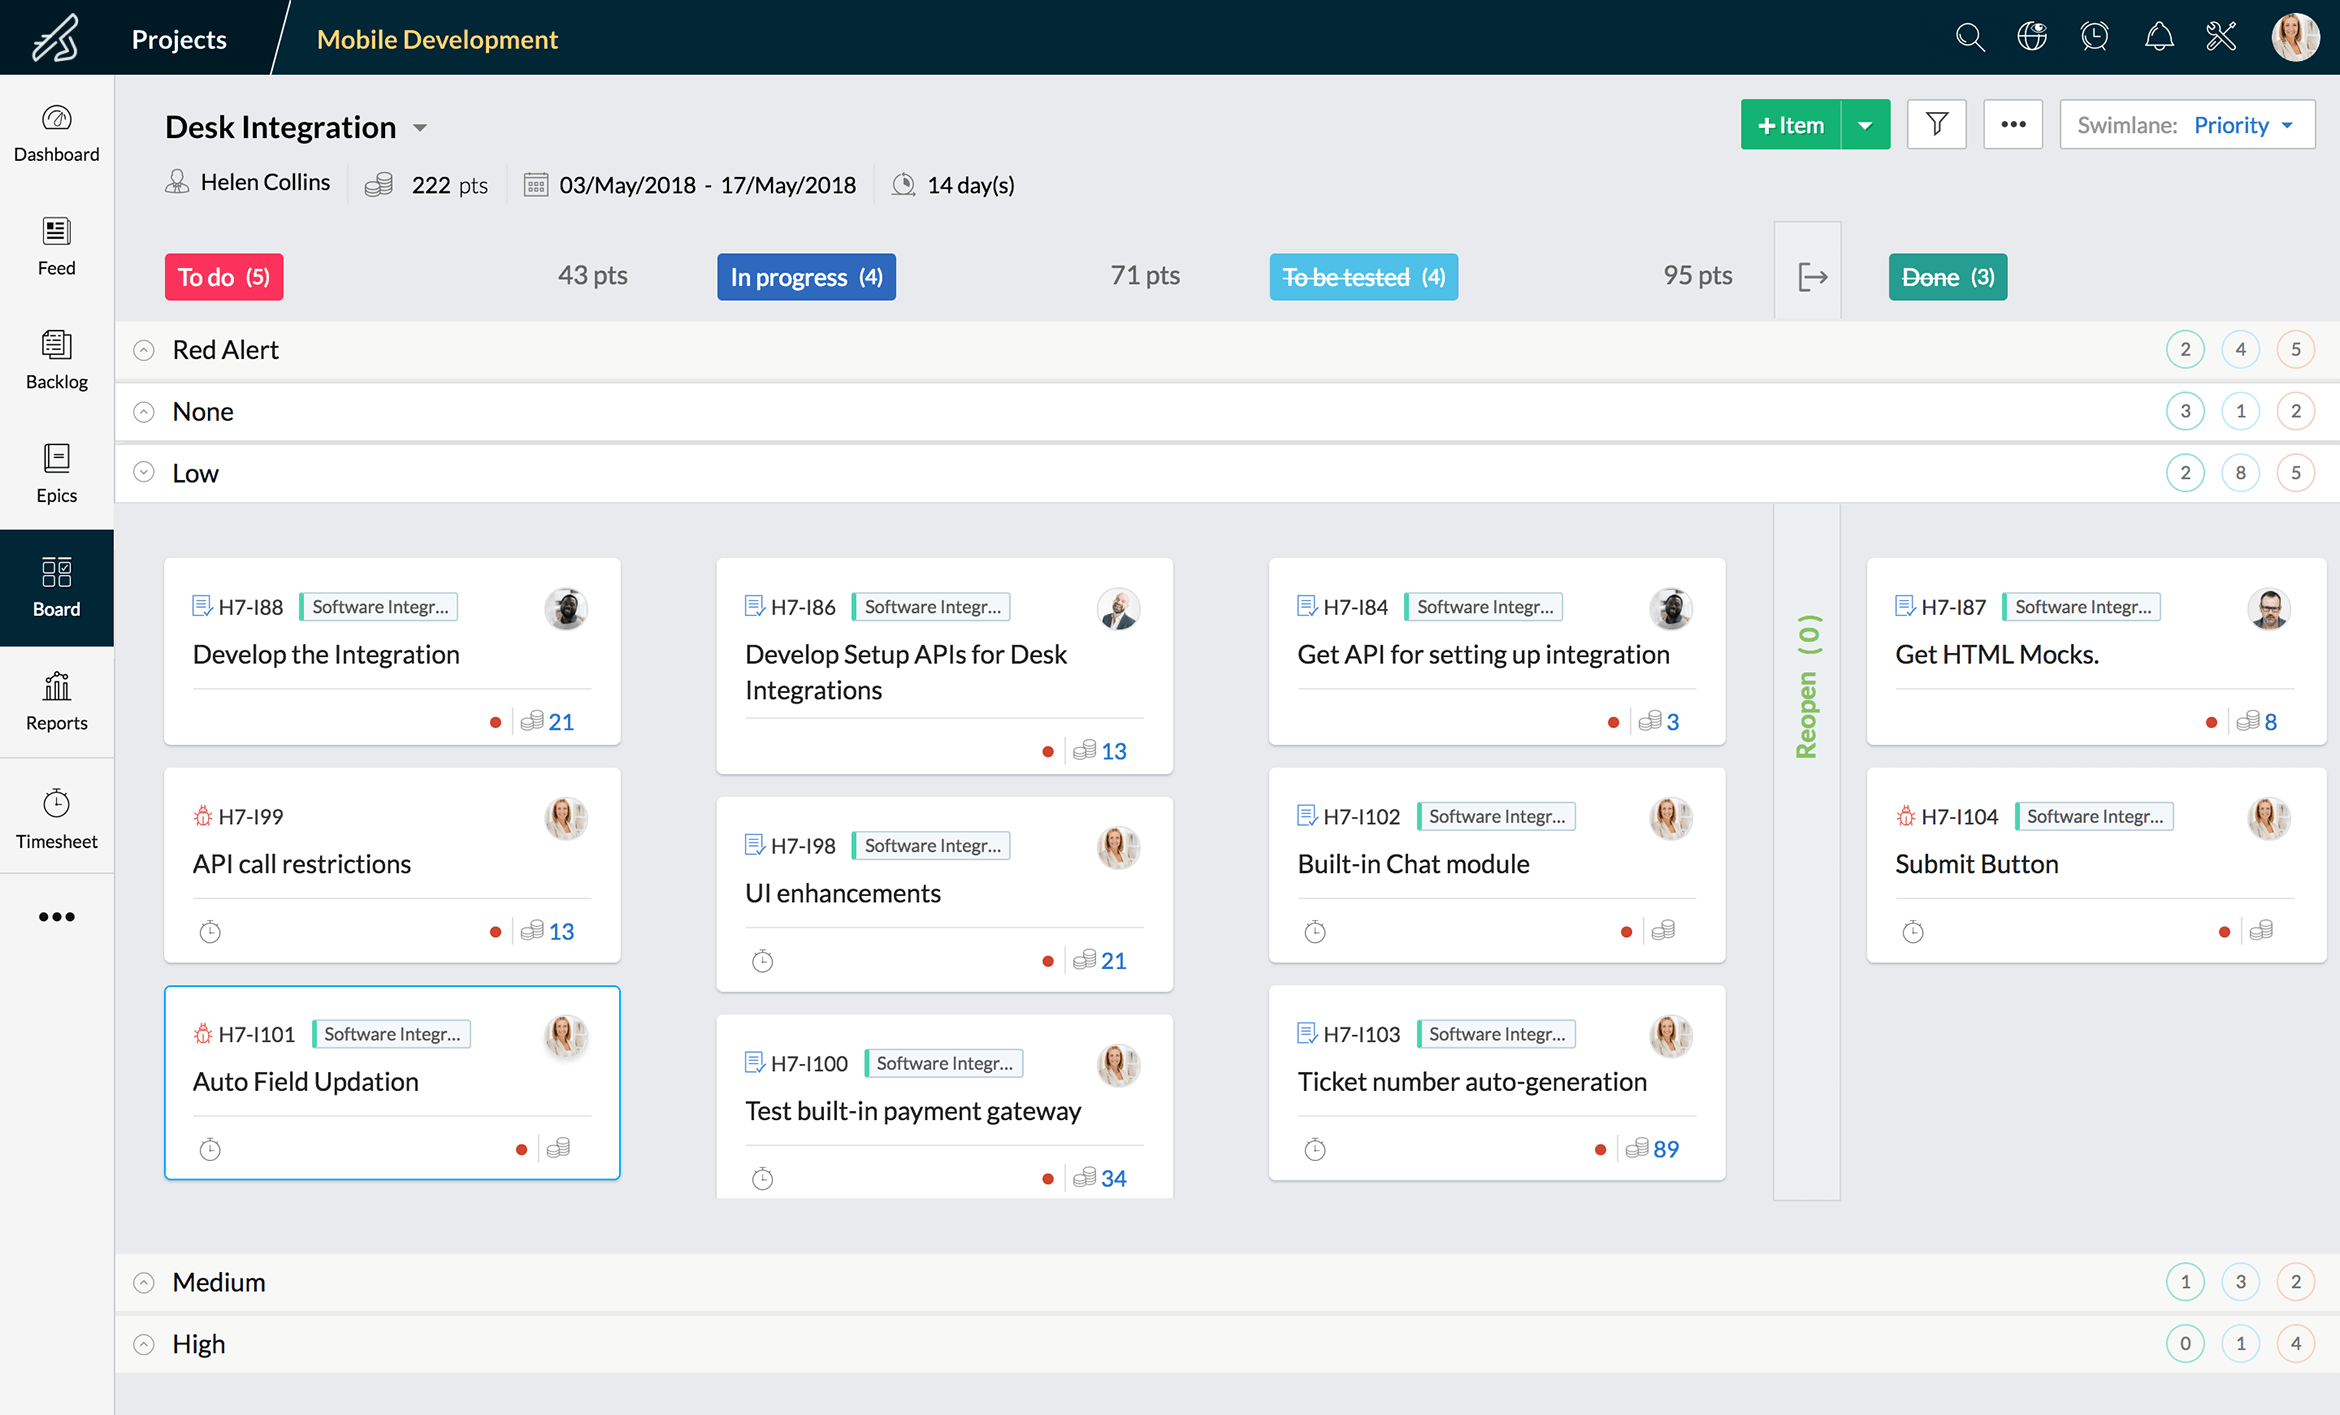Click the filter icon to filter items
This screenshot has width=2340, height=1415.
click(x=1937, y=125)
